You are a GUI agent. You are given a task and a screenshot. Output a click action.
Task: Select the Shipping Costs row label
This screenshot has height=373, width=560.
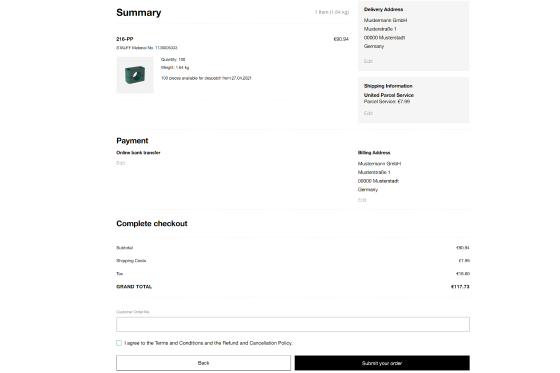pos(131,260)
